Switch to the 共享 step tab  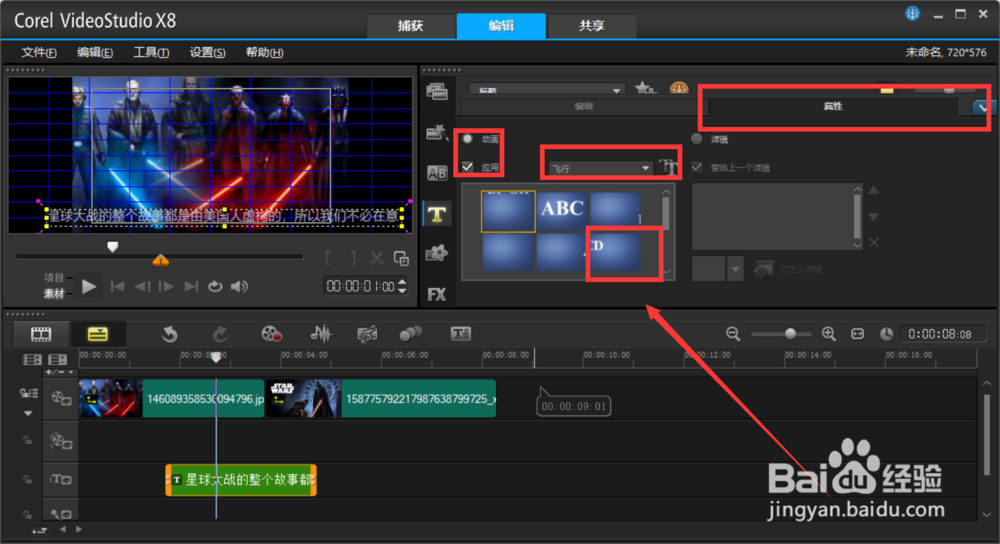(592, 26)
